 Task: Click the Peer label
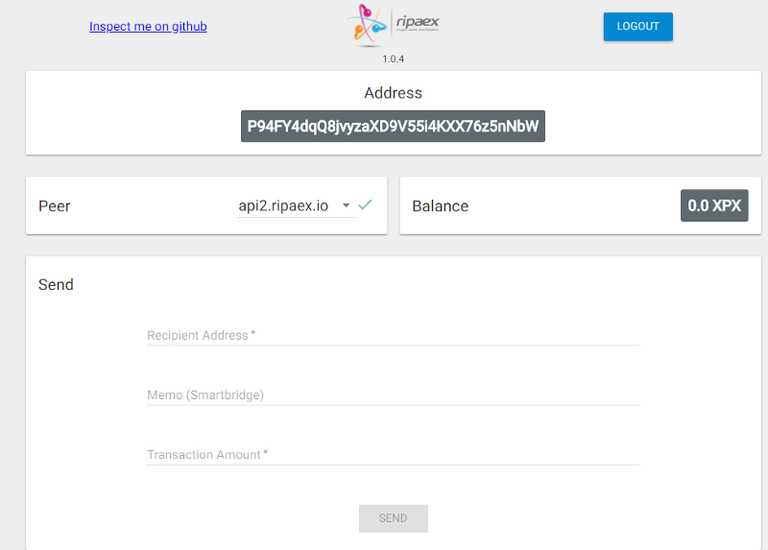point(54,206)
